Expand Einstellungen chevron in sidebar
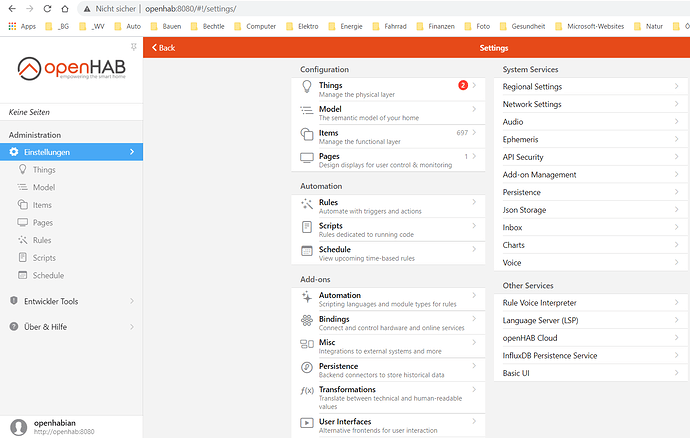Screen dimensions: 690x438 [132, 152]
